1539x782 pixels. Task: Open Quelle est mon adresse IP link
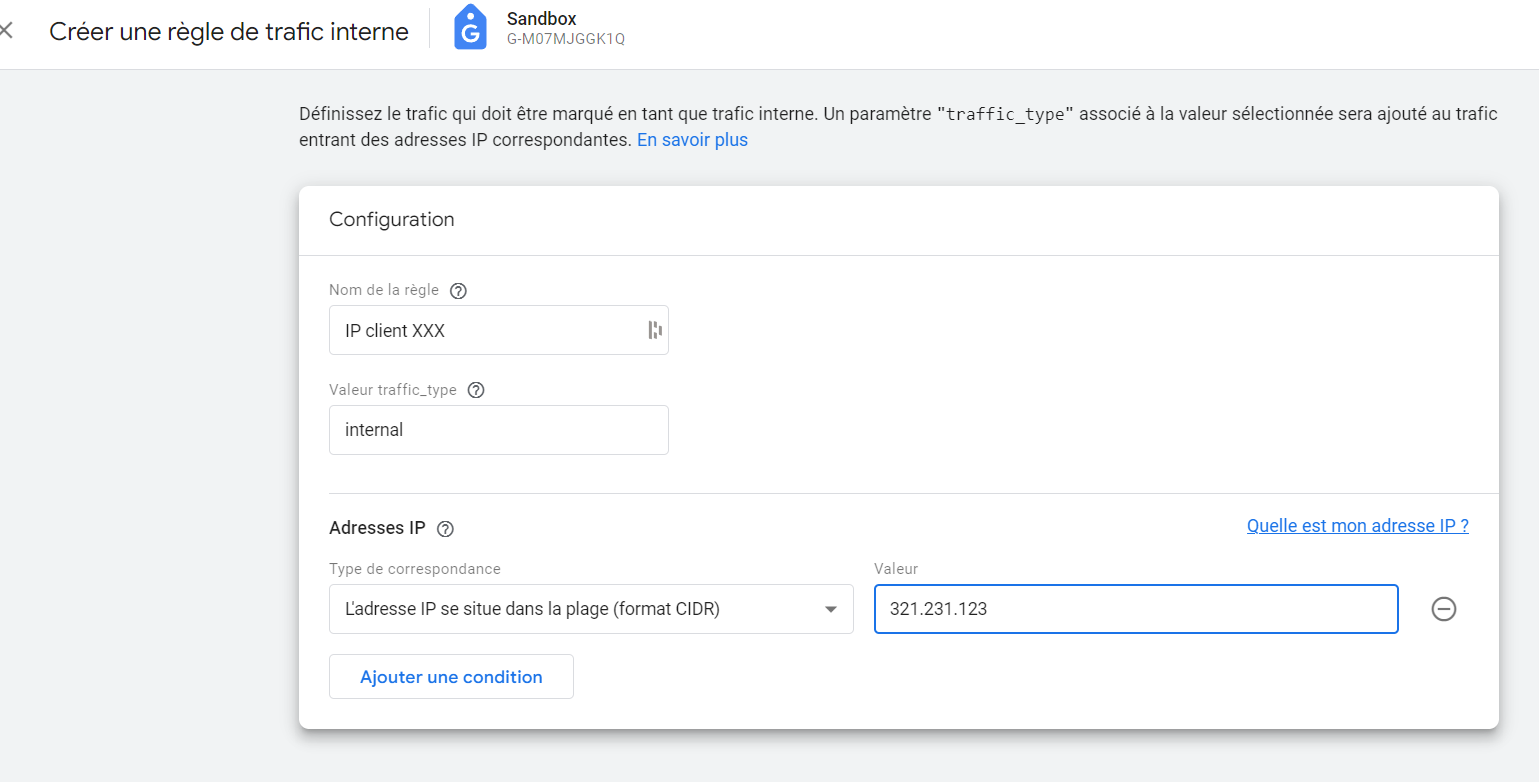(1357, 526)
